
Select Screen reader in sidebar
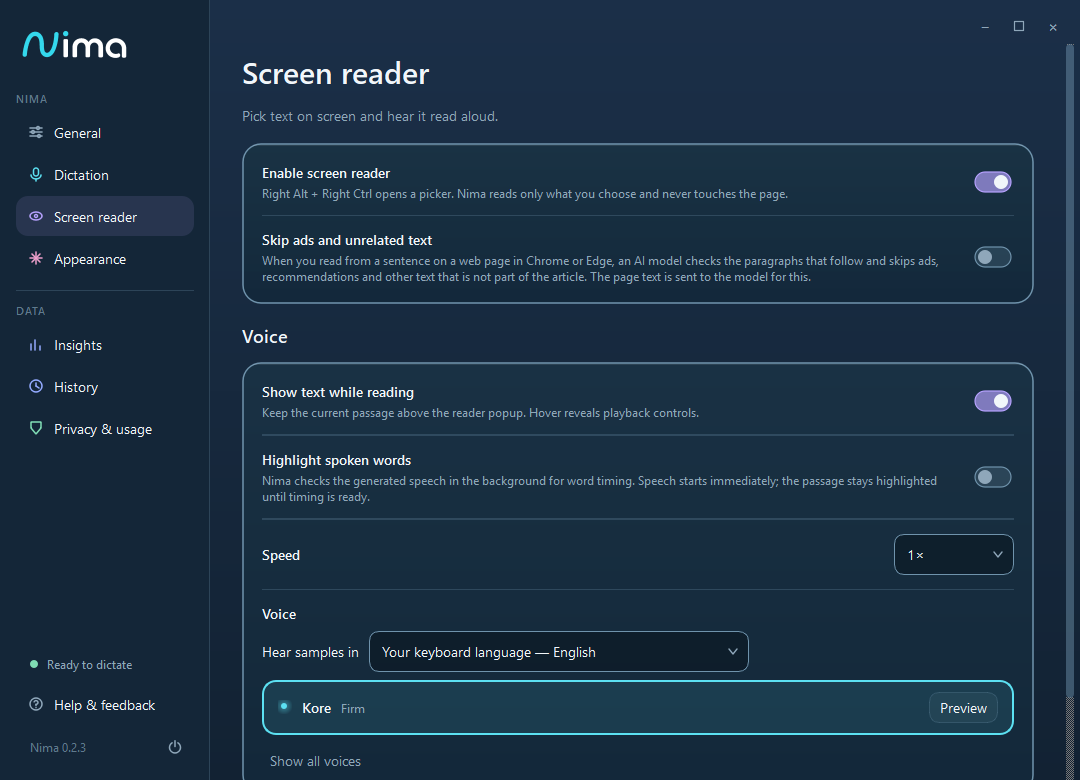pyautogui.click(x=105, y=216)
